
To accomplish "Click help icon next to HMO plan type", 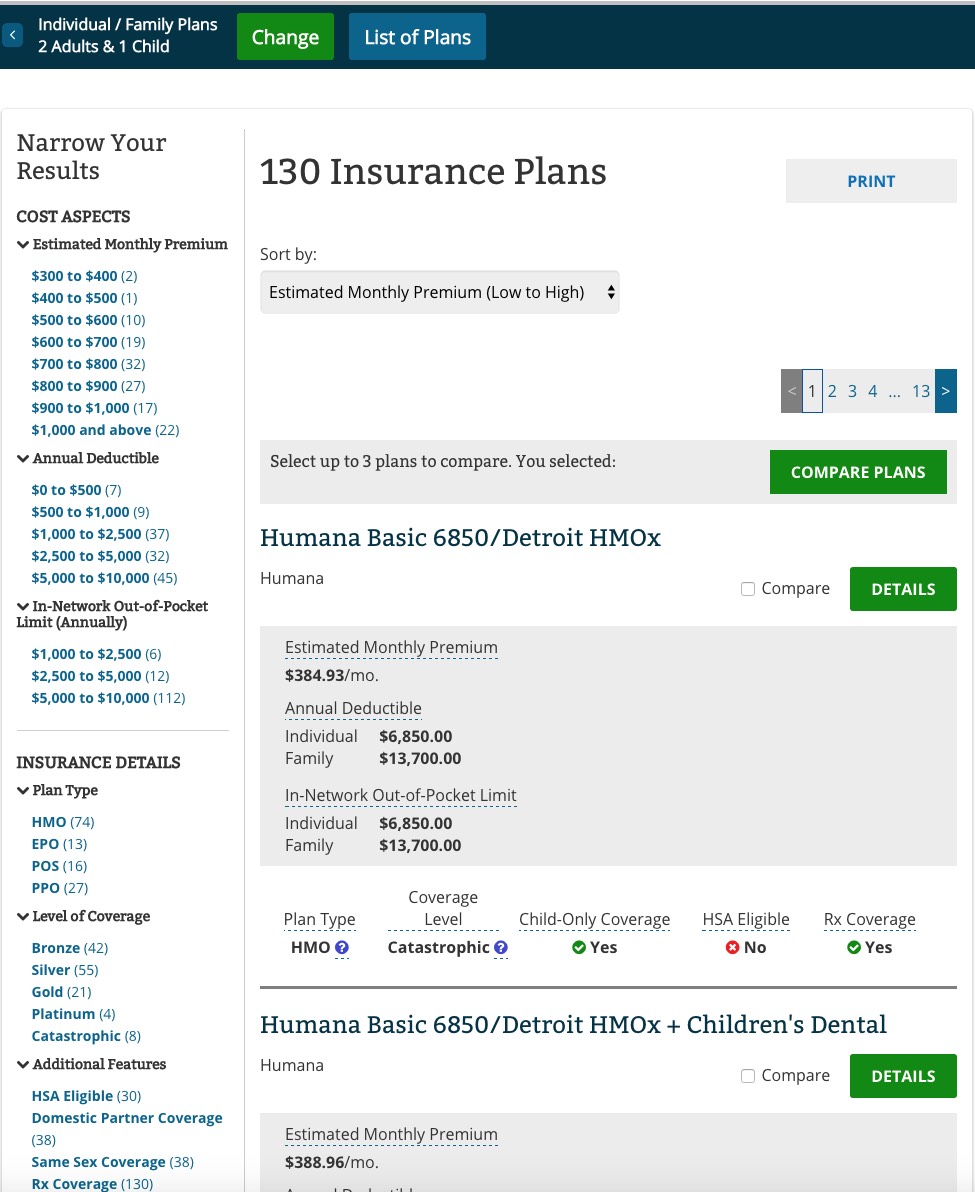I will (x=342, y=948).
